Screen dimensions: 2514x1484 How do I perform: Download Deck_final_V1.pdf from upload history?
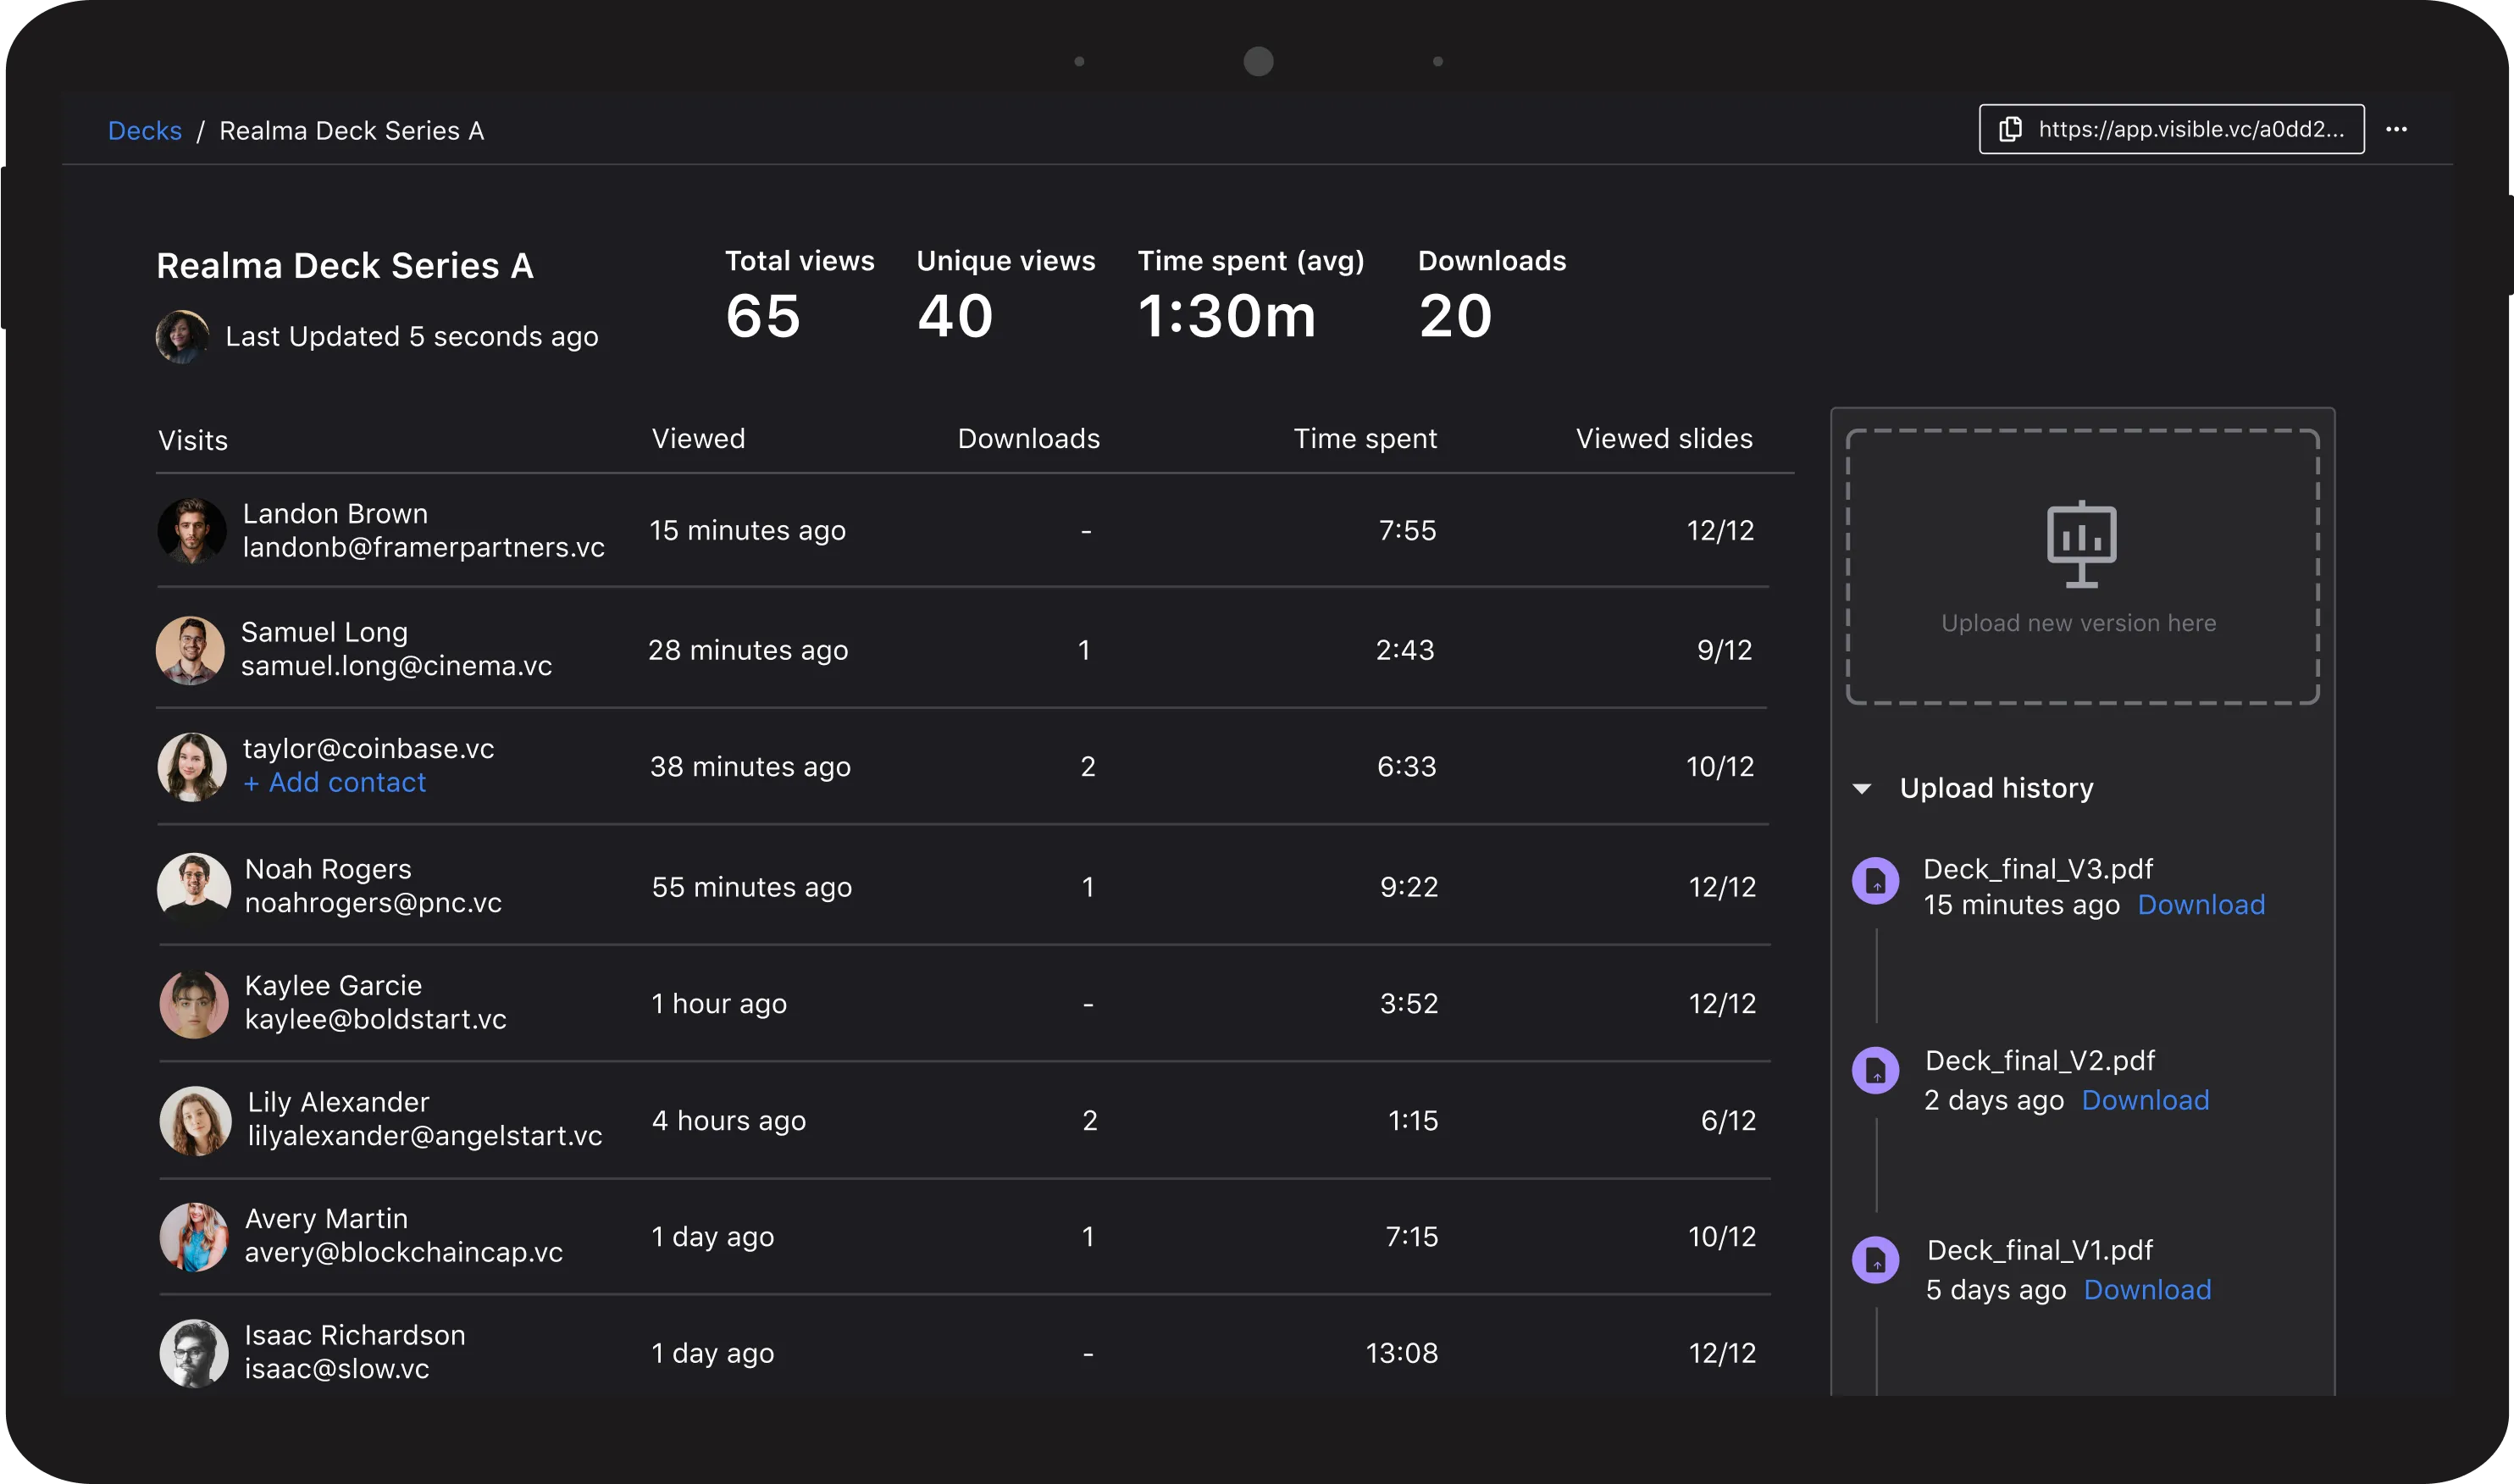pos(2147,1290)
